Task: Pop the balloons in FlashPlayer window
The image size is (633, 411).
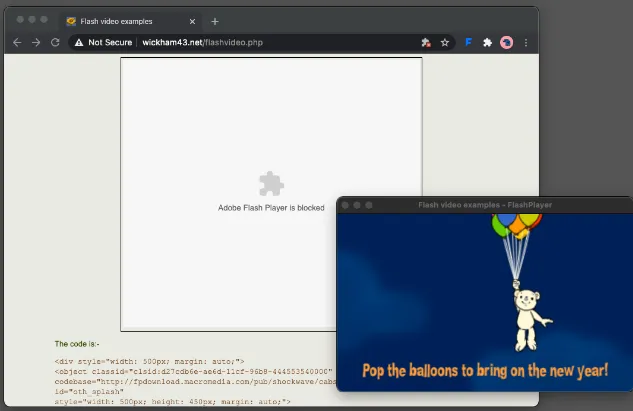Action: coord(517,224)
